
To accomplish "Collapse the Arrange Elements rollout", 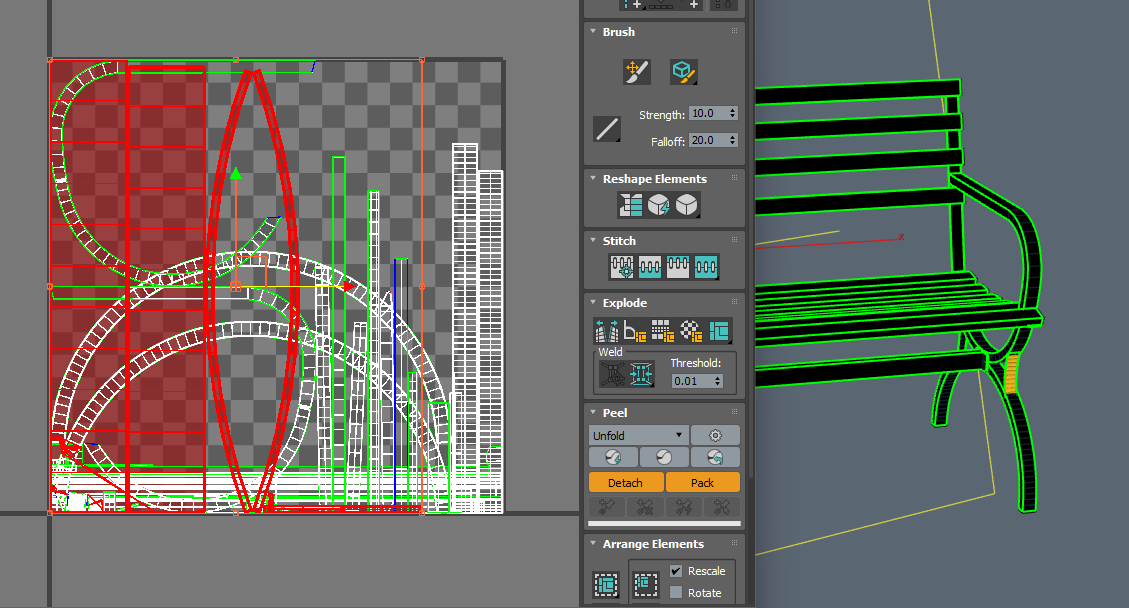I will coord(652,544).
